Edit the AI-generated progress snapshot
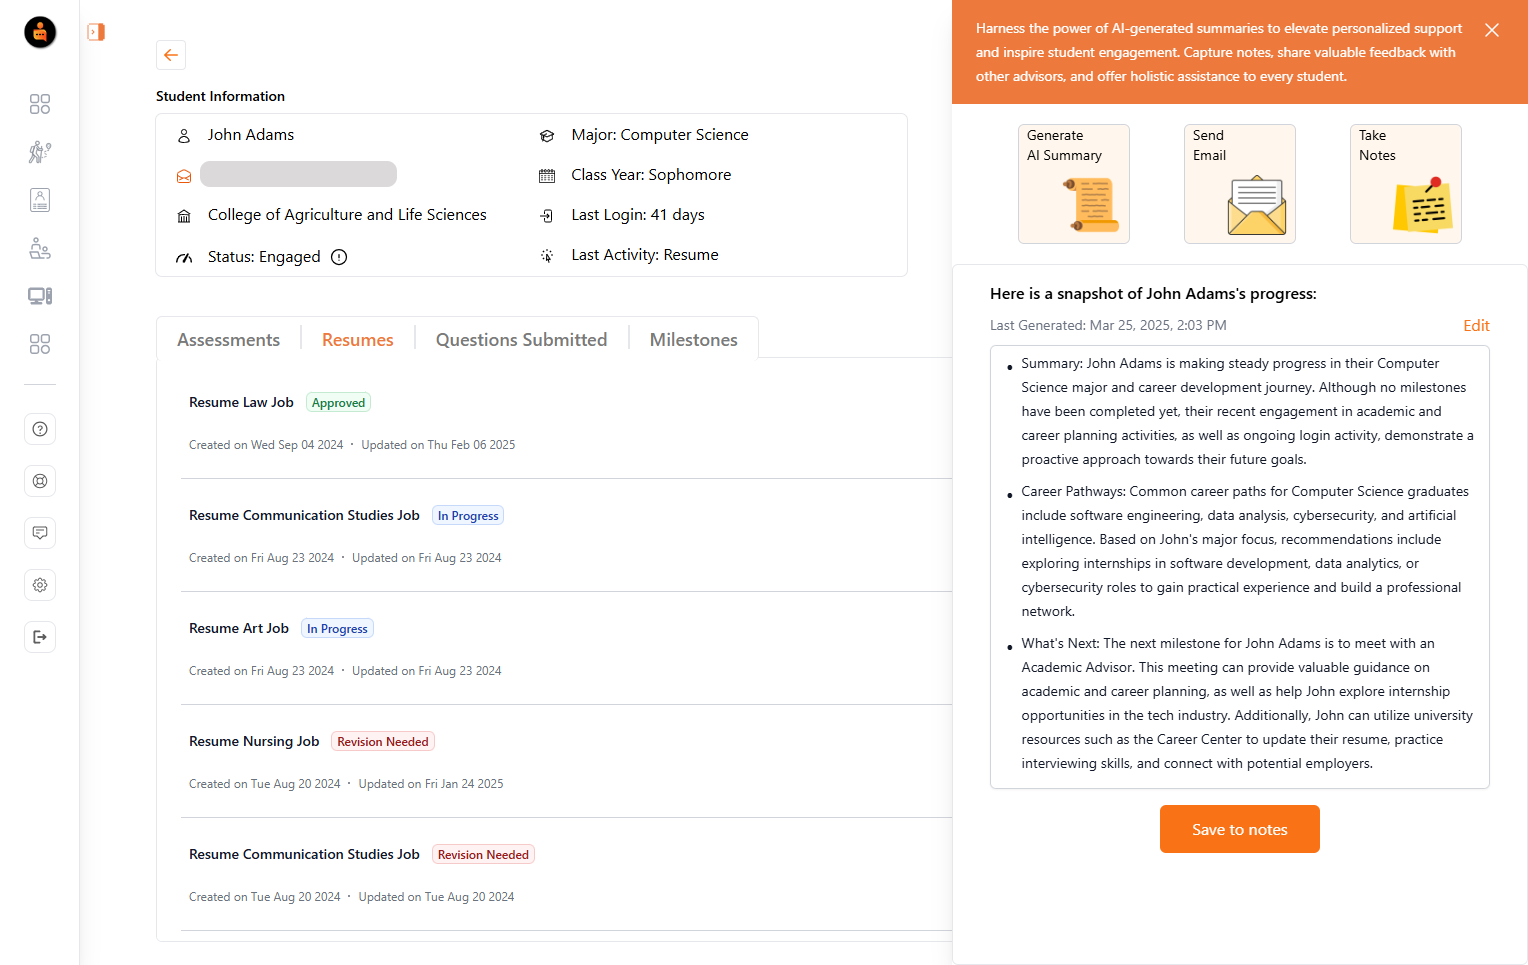Image resolution: width=1528 pixels, height=965 pixels. click(1476, 325)
